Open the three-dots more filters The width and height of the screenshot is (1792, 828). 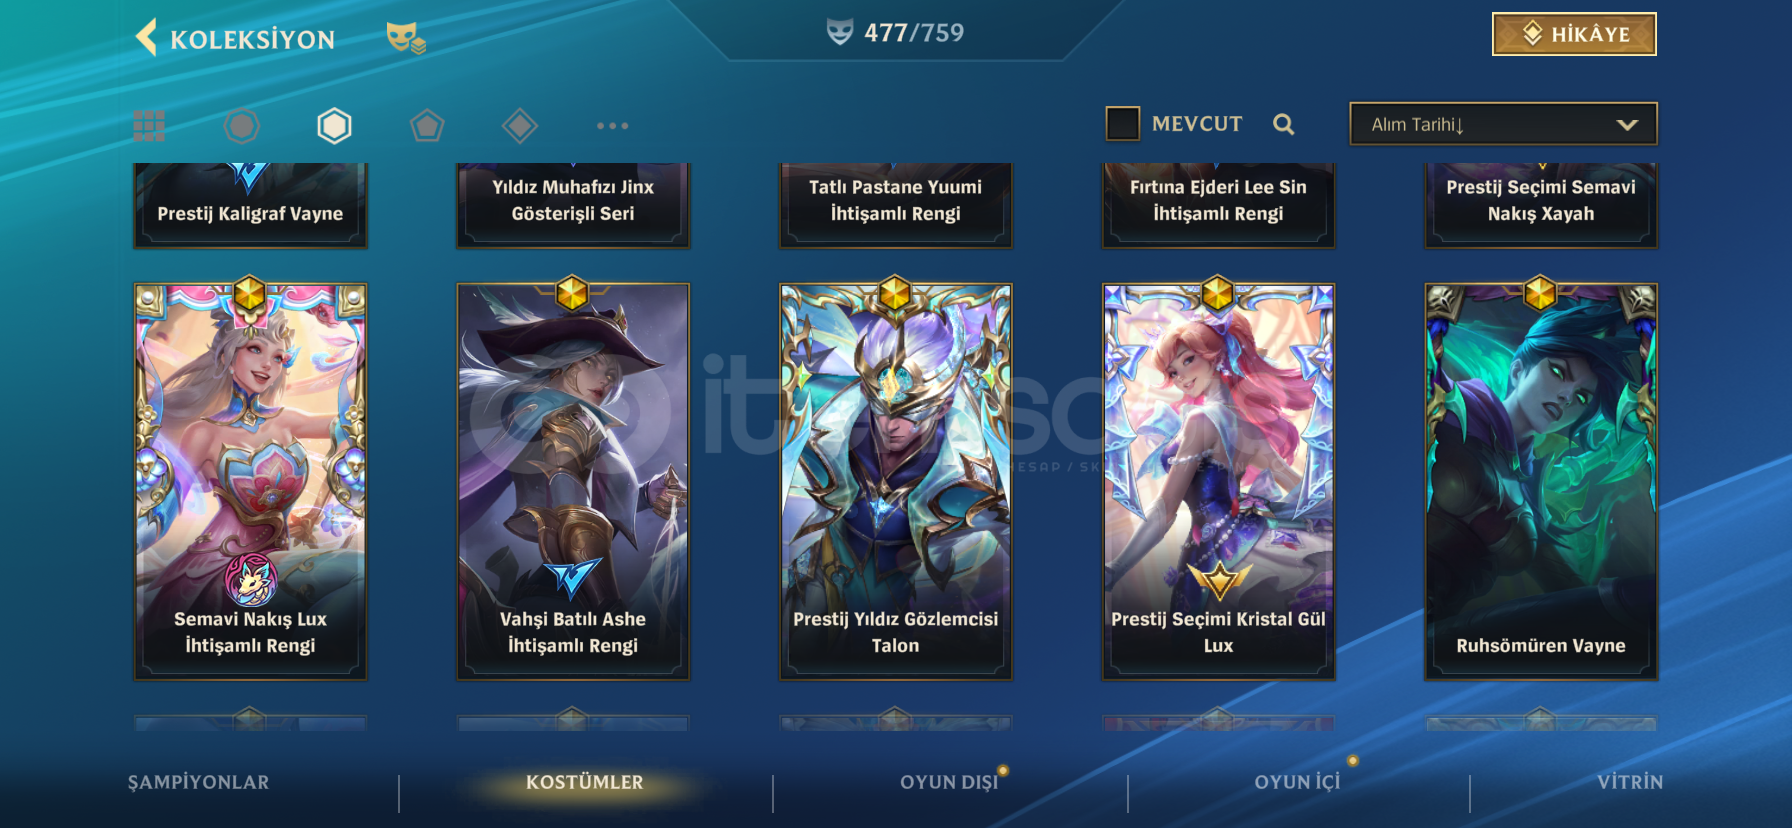pyautogui.click(x=612, y=126)
